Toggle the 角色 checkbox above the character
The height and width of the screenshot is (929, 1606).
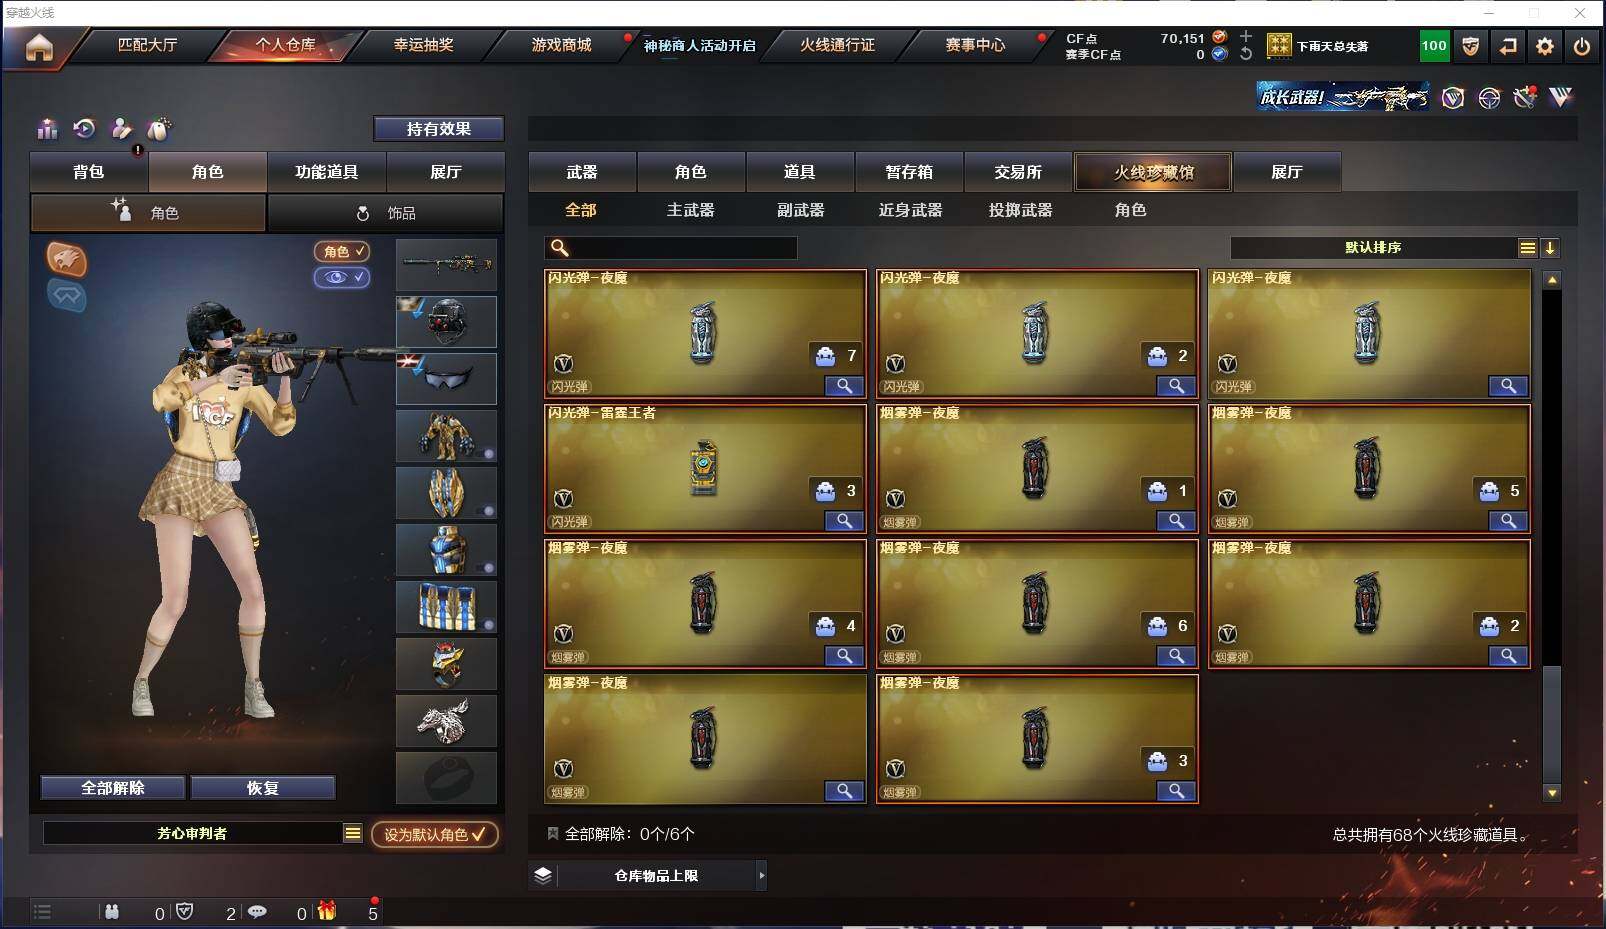342,251
